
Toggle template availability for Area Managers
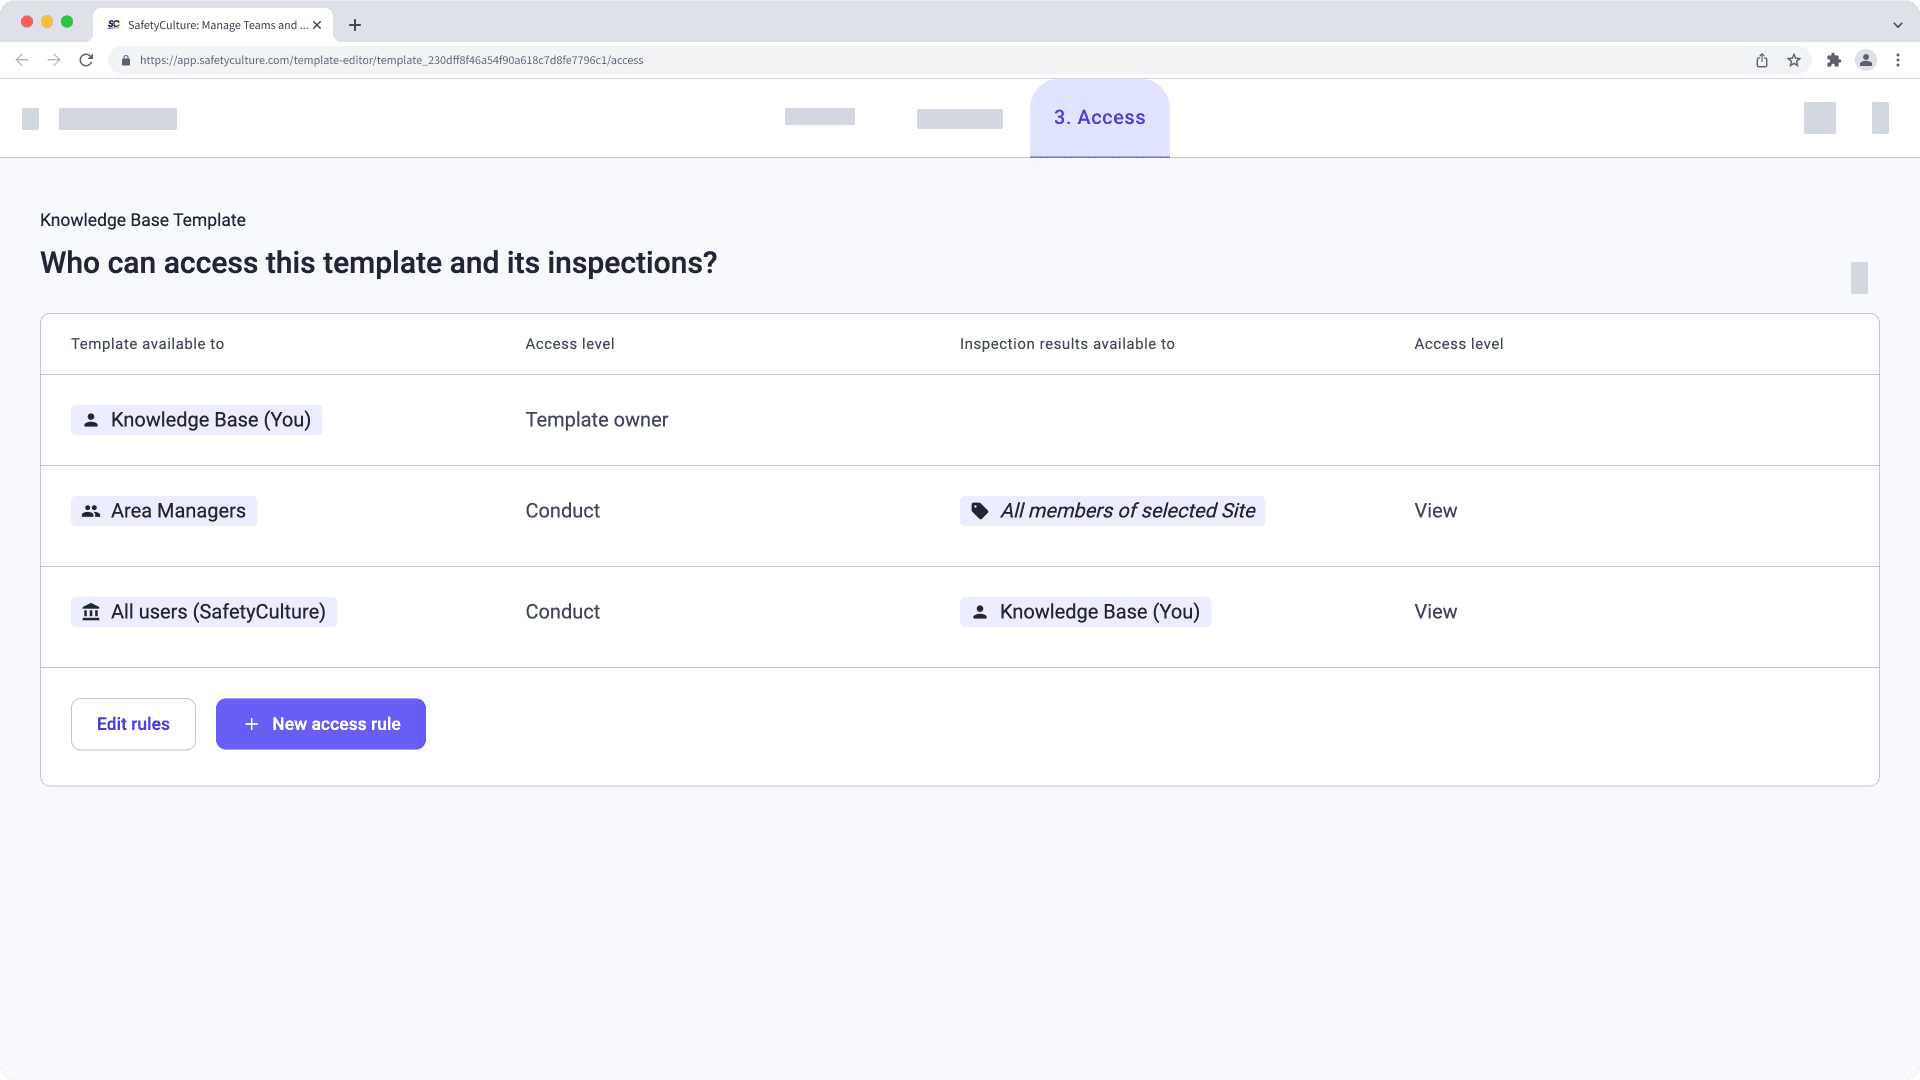(164, 510)
